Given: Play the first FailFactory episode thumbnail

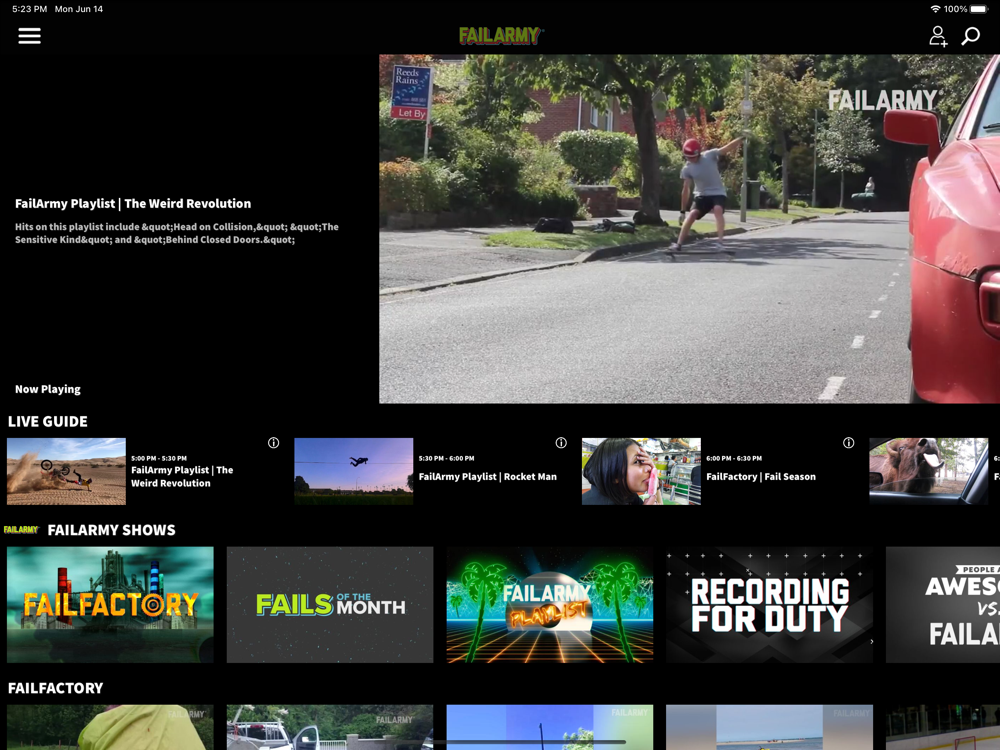Looking at the screenshot, I should [x=110, y=727].
